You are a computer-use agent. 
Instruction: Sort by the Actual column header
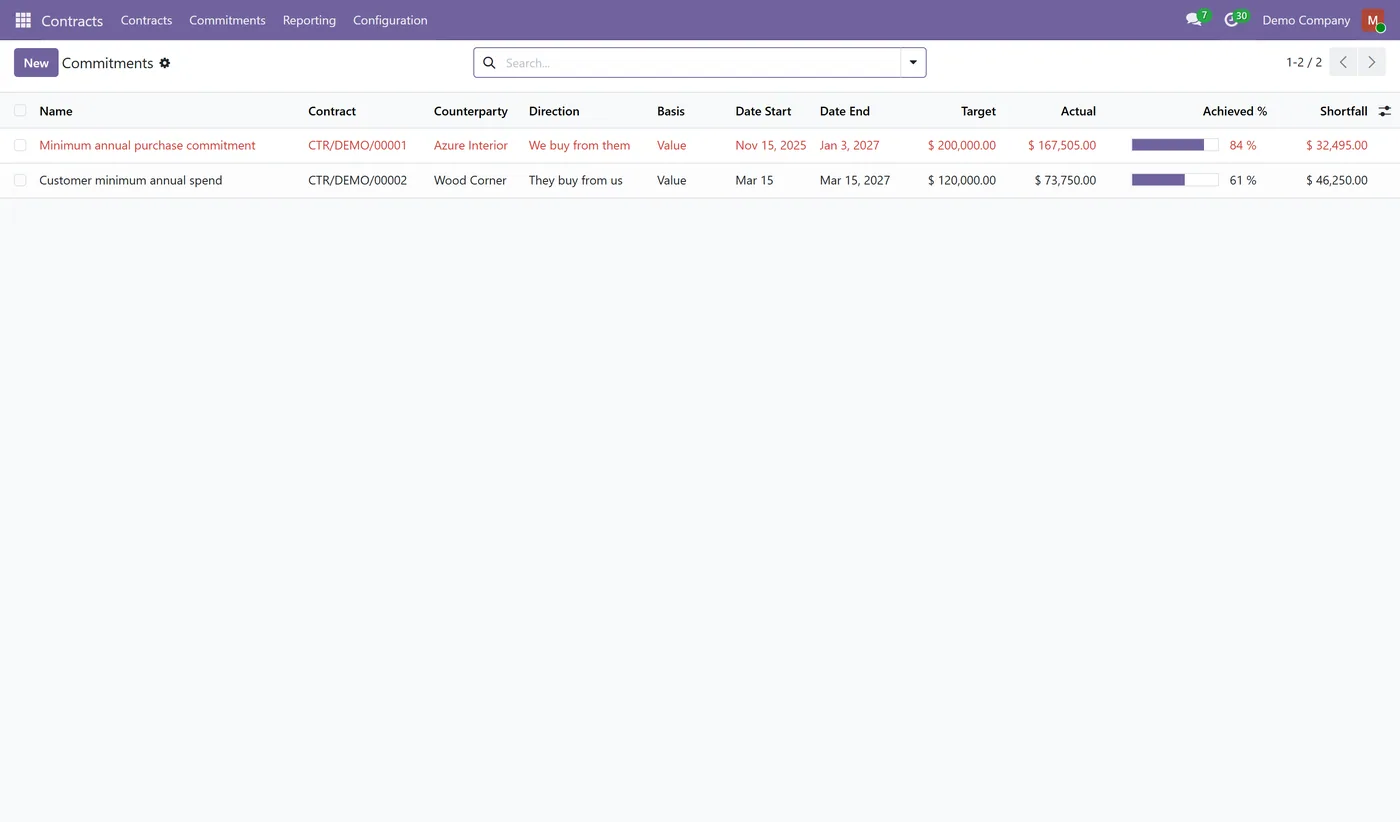[1078, 111]
